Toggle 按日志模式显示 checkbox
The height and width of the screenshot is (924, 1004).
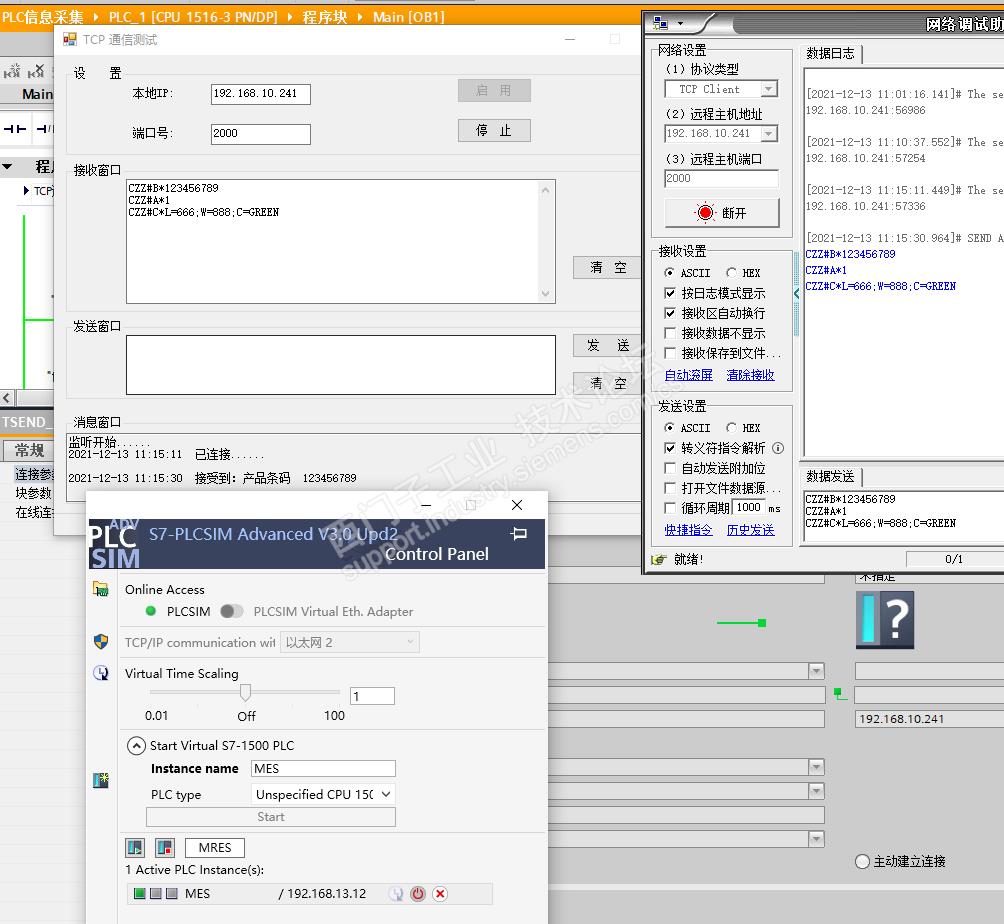(670, 293)
